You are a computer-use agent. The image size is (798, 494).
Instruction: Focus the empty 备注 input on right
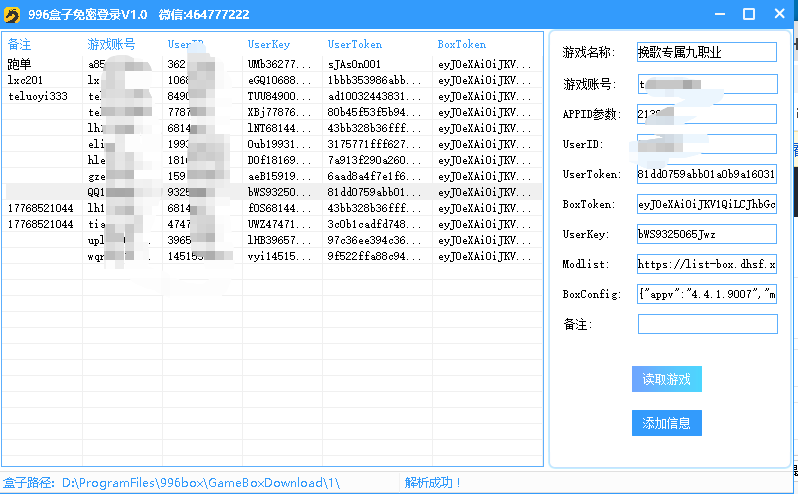coord(706,325)
